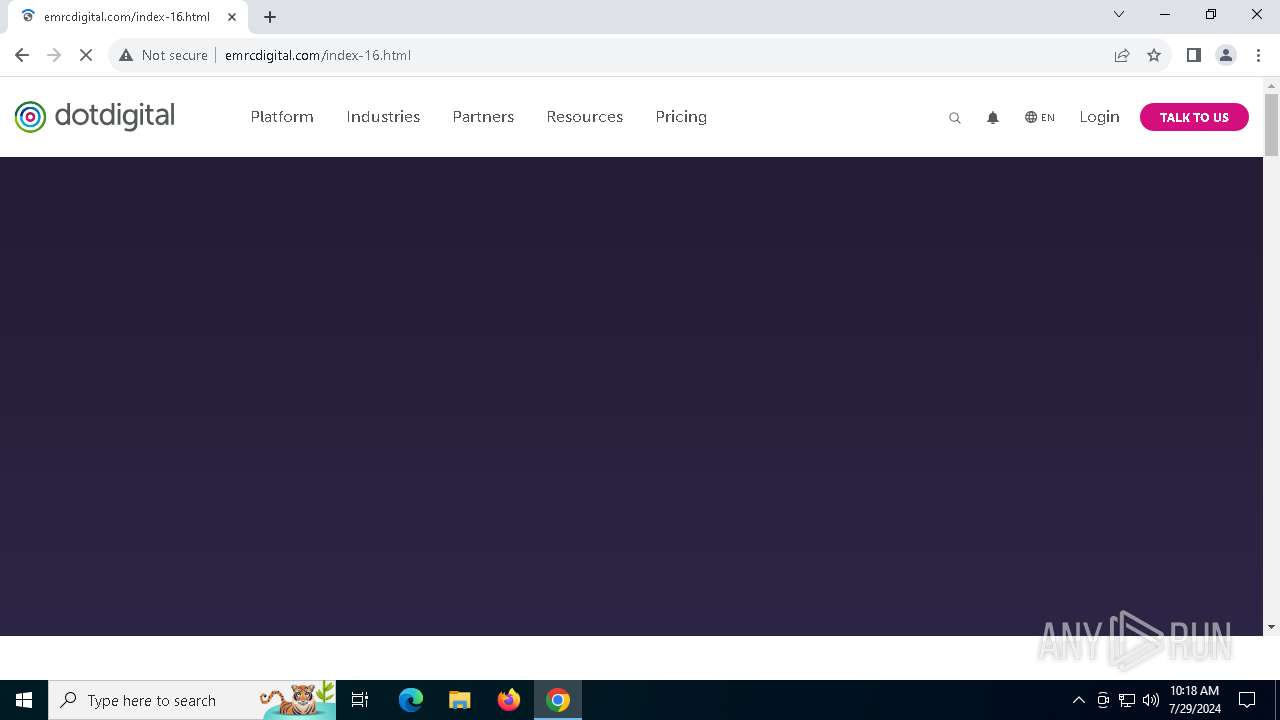Viewport: 1280px width, 720px height.
Task: Go to the Pricing page
Action: pyautogui.click(x=681, y=117)
